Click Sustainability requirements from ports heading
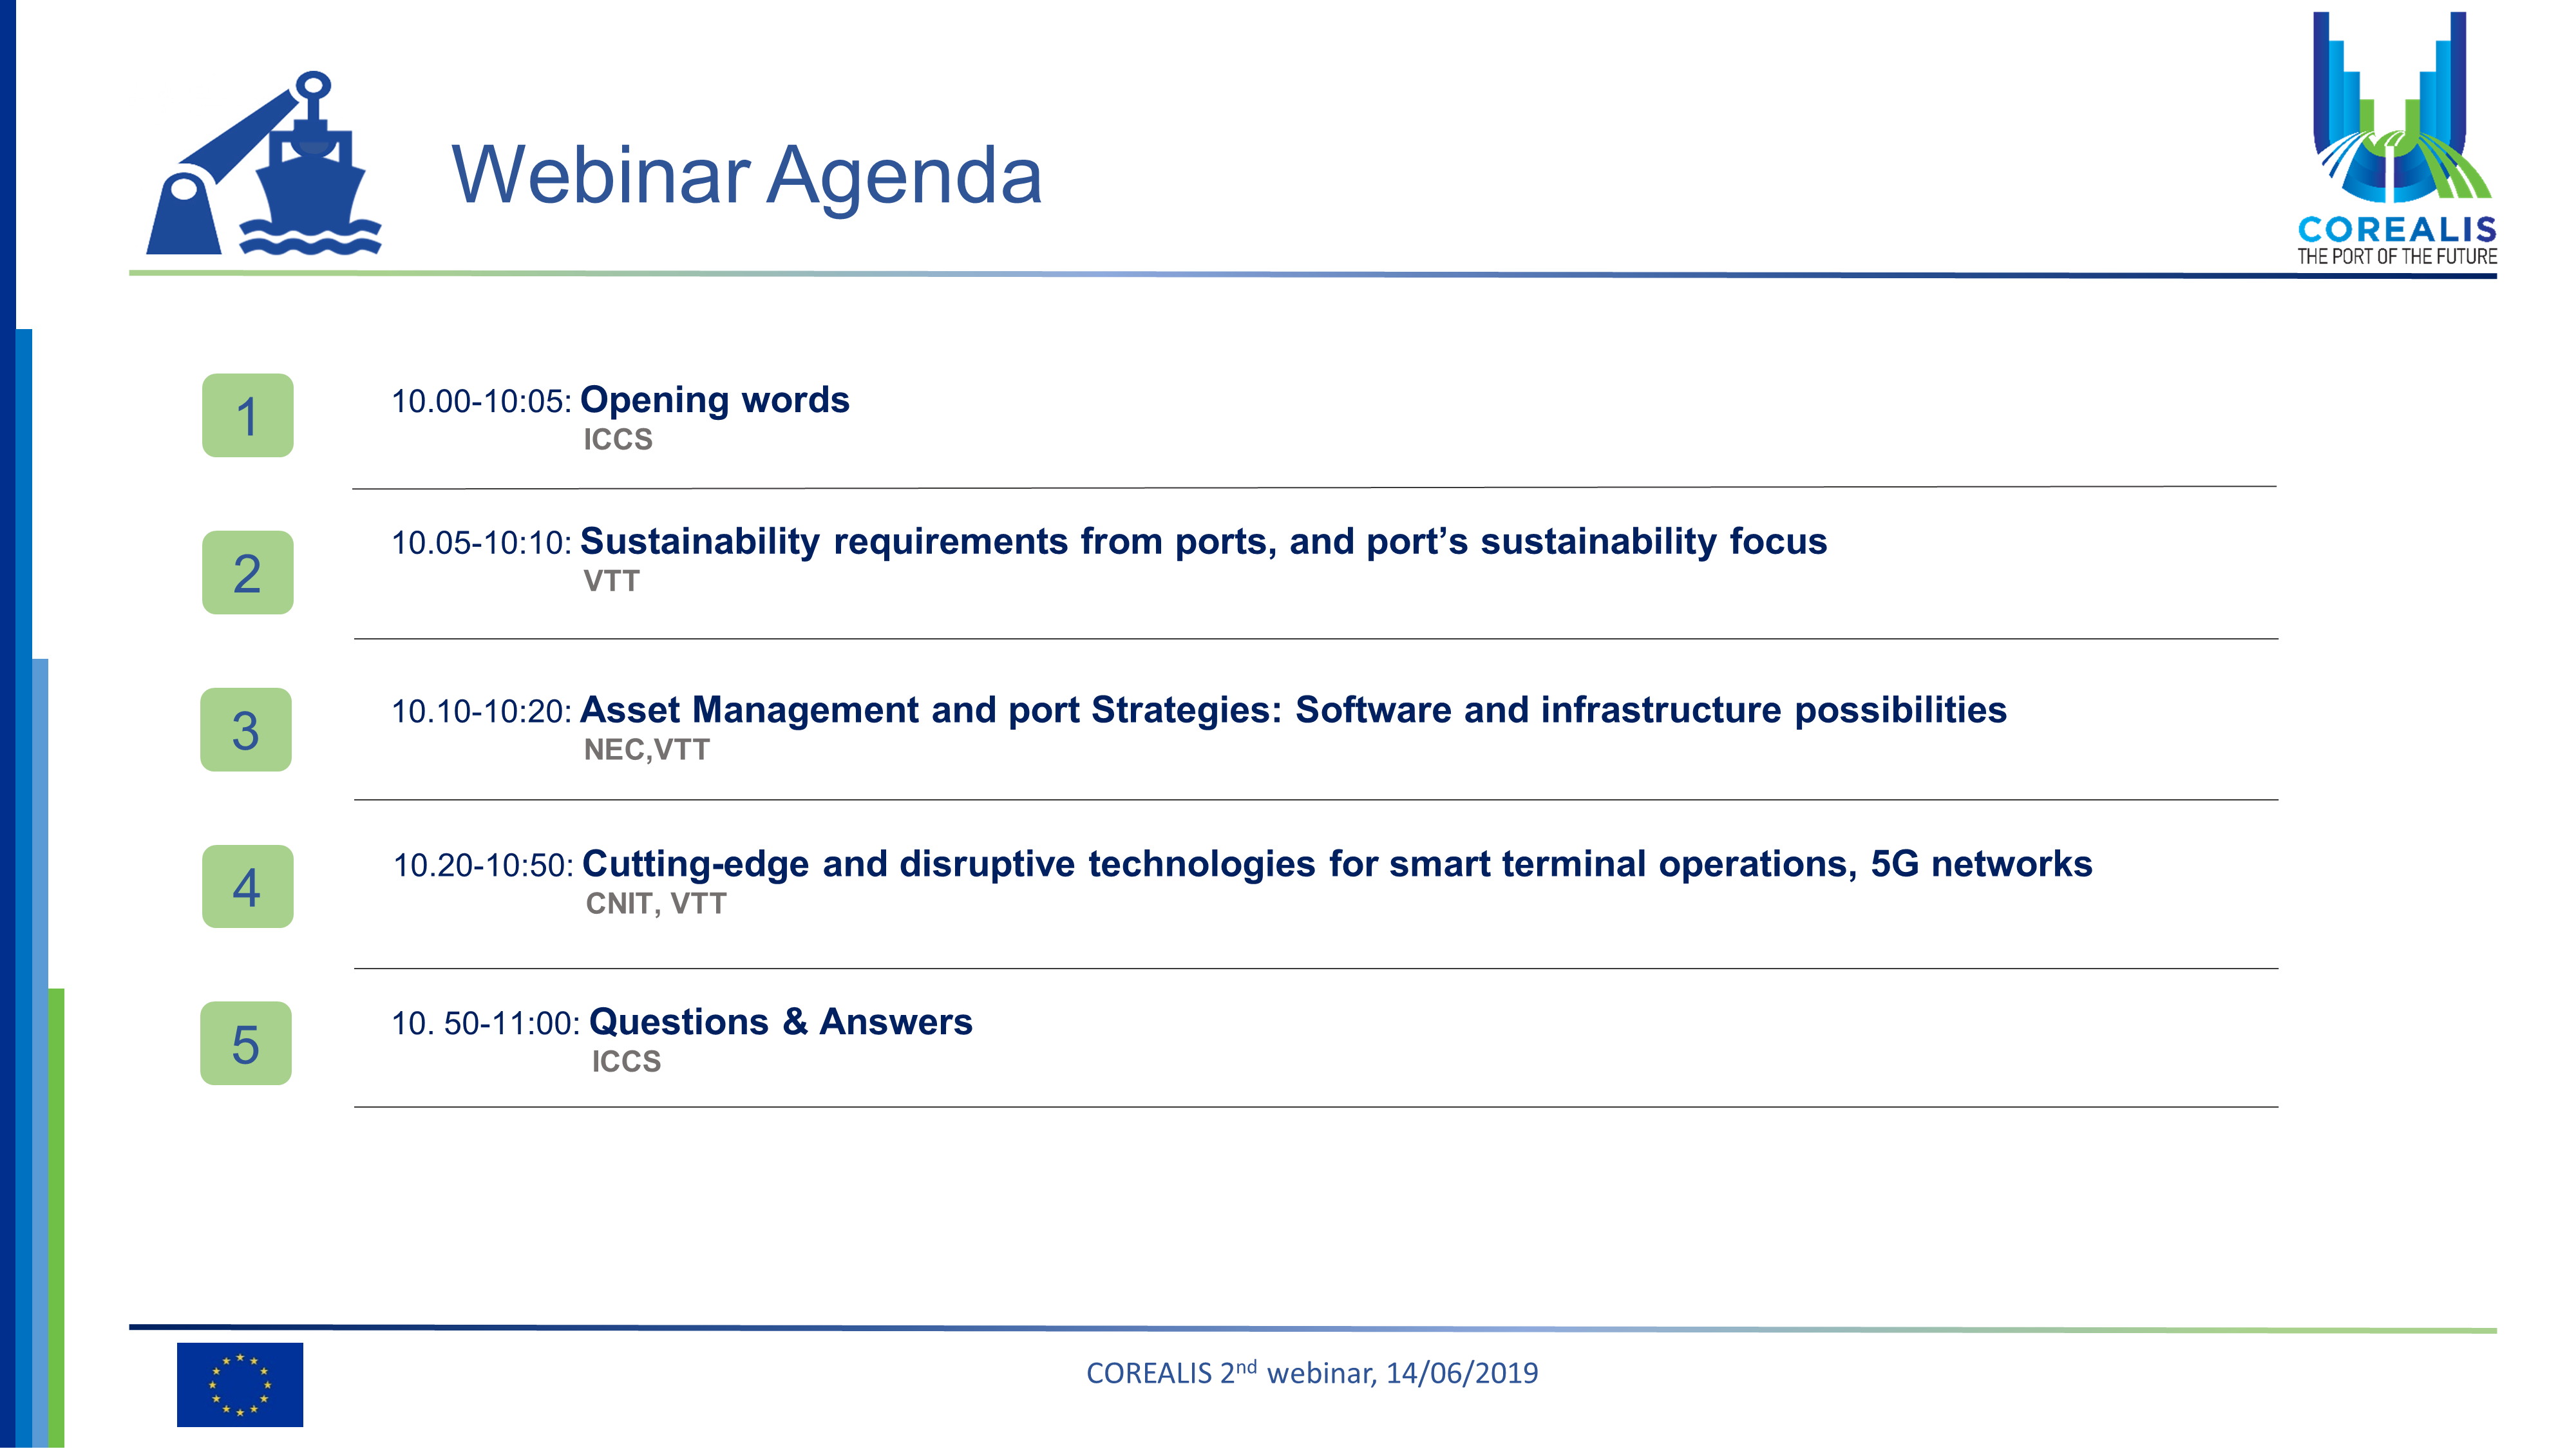This screenshot has width=2576, height=1449. pos(1204,542)
